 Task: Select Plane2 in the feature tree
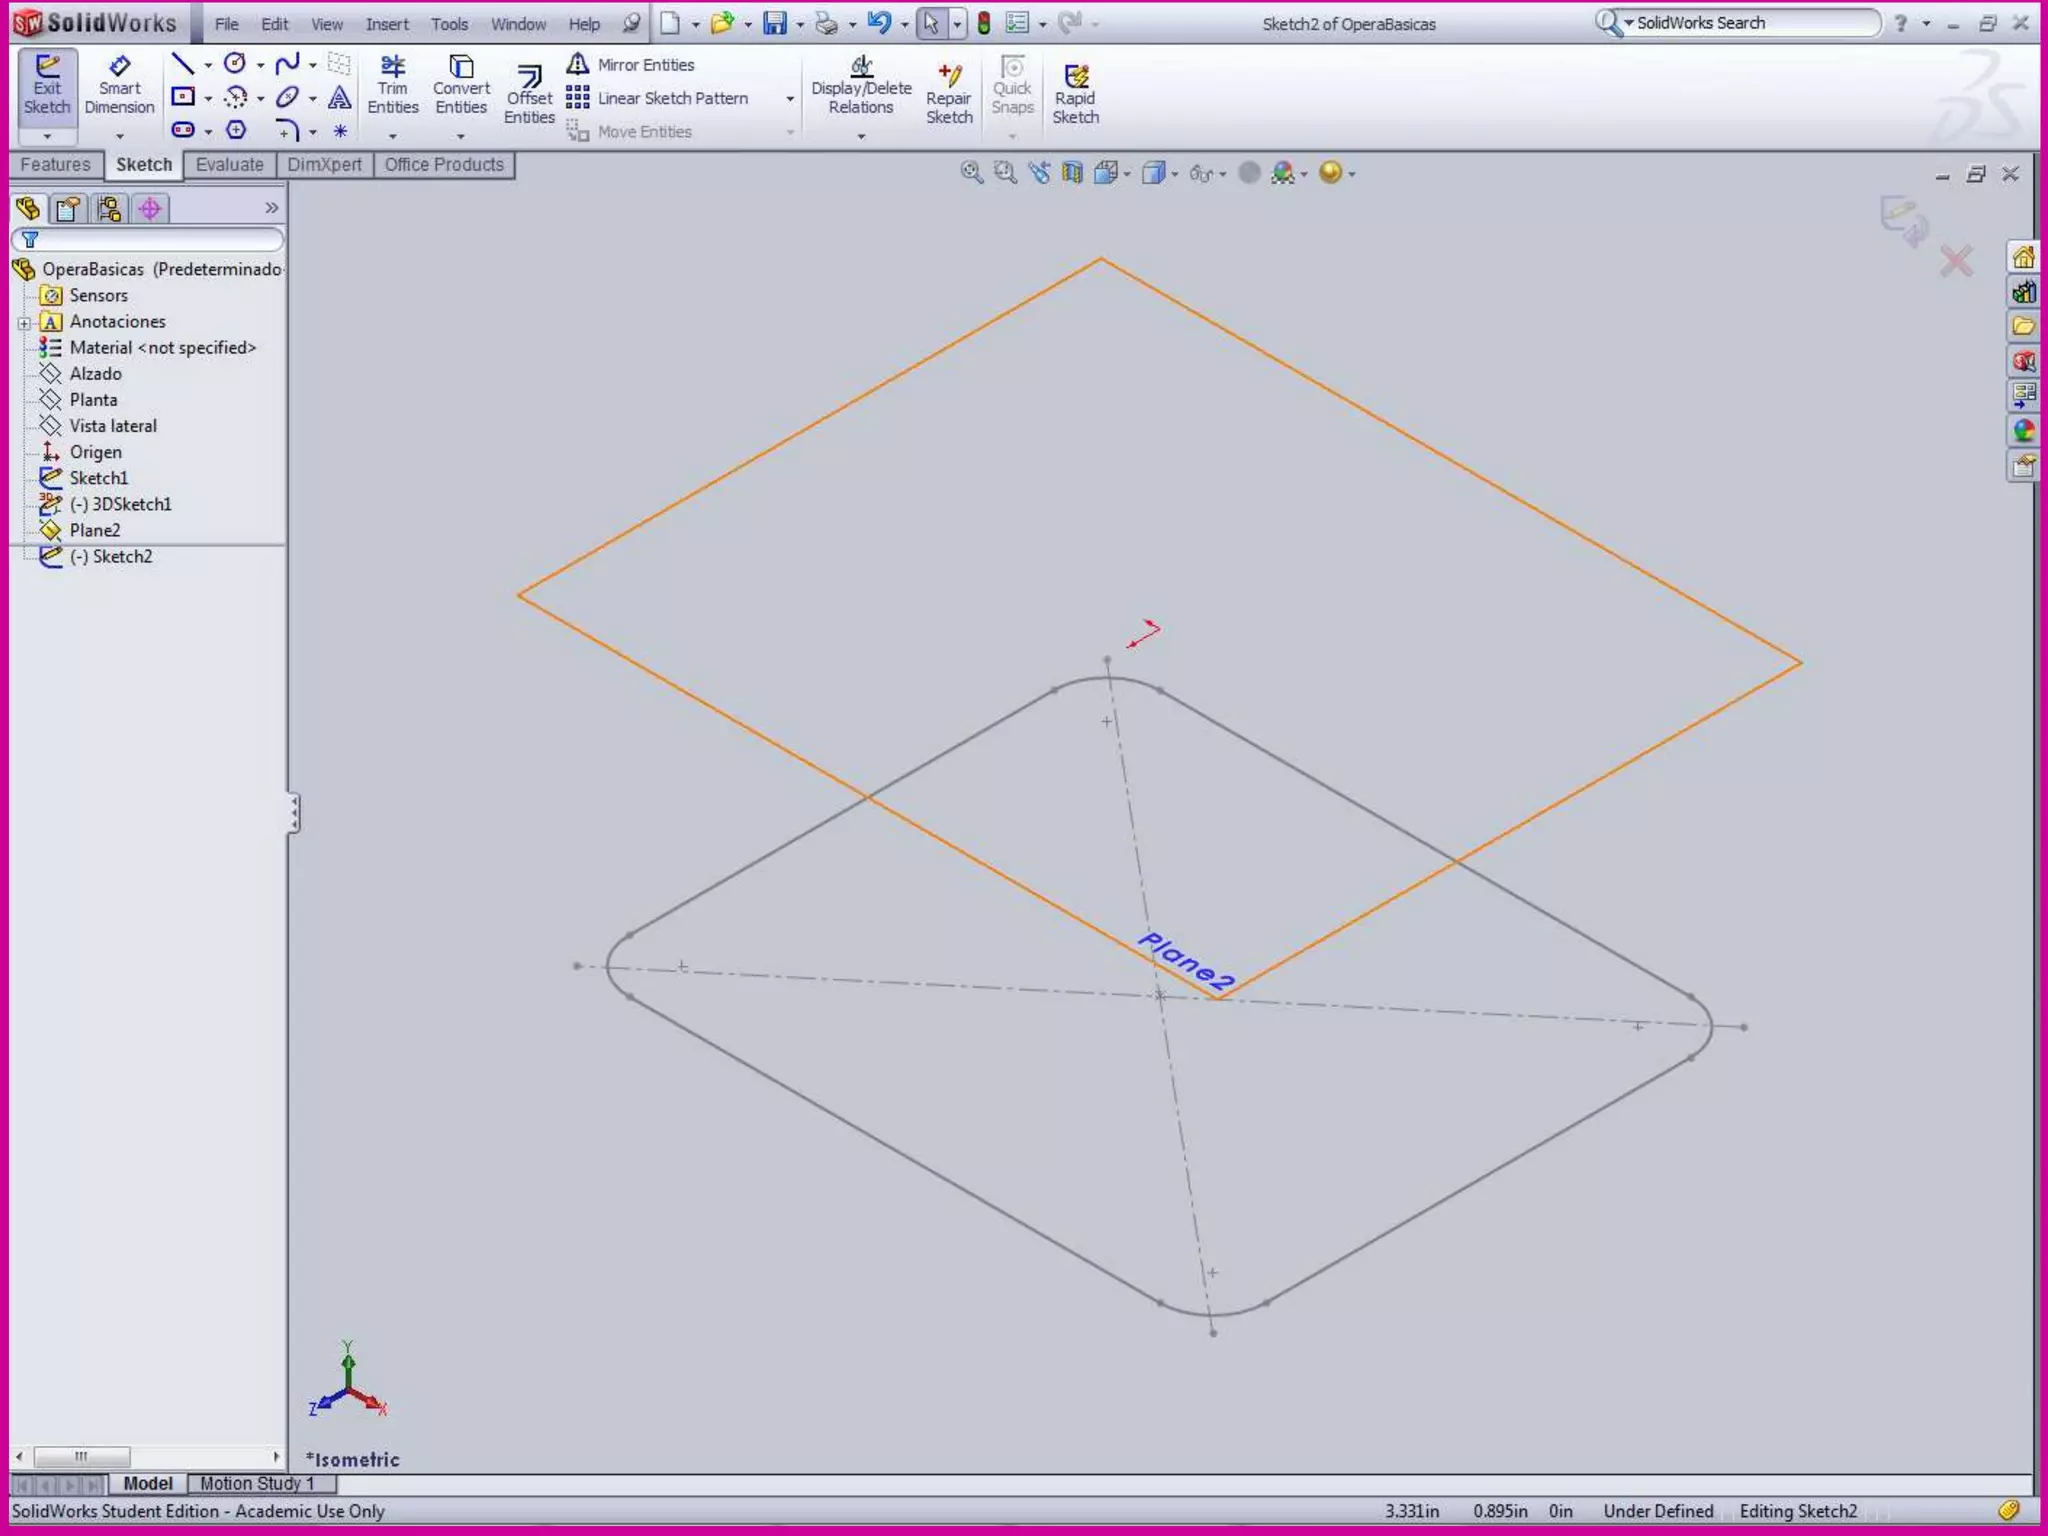click(x=94, y=530)
